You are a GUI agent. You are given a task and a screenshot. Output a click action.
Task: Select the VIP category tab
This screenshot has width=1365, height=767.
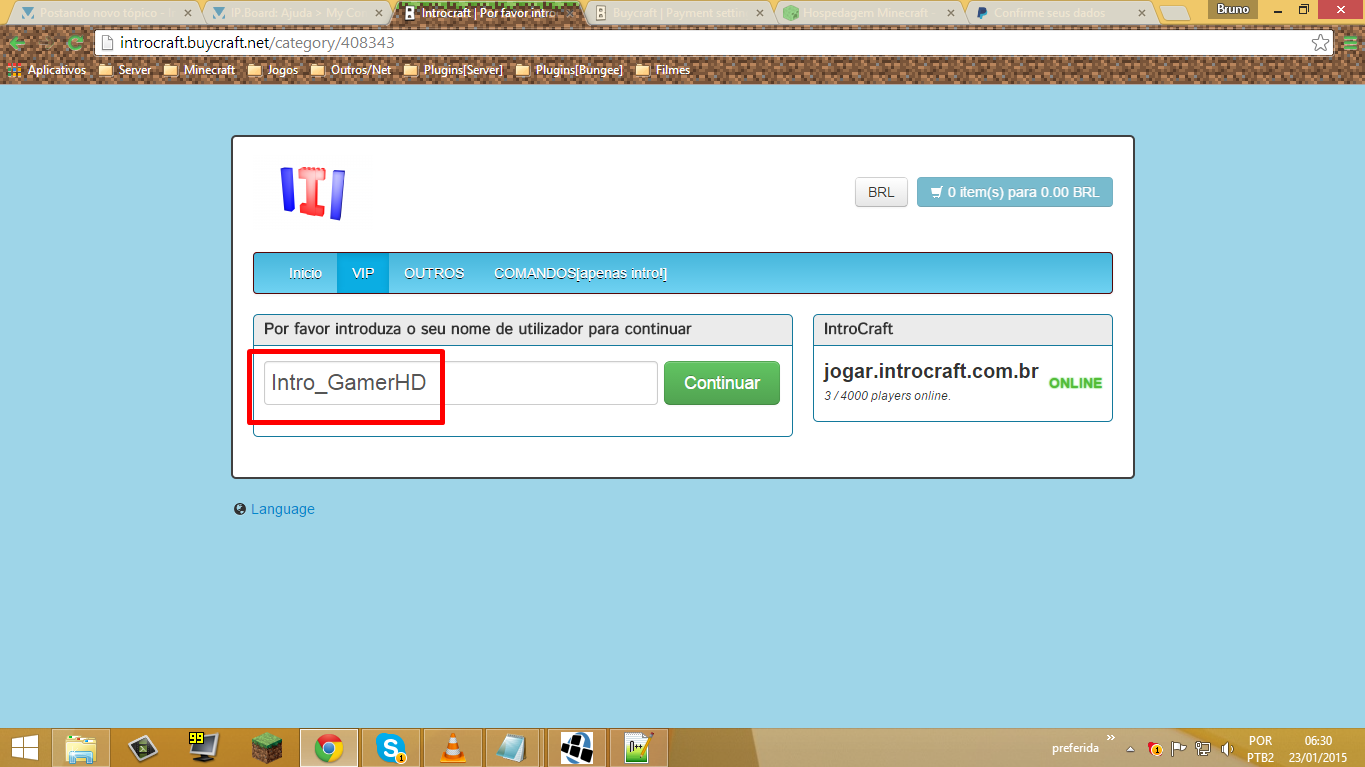pos(363,273)
